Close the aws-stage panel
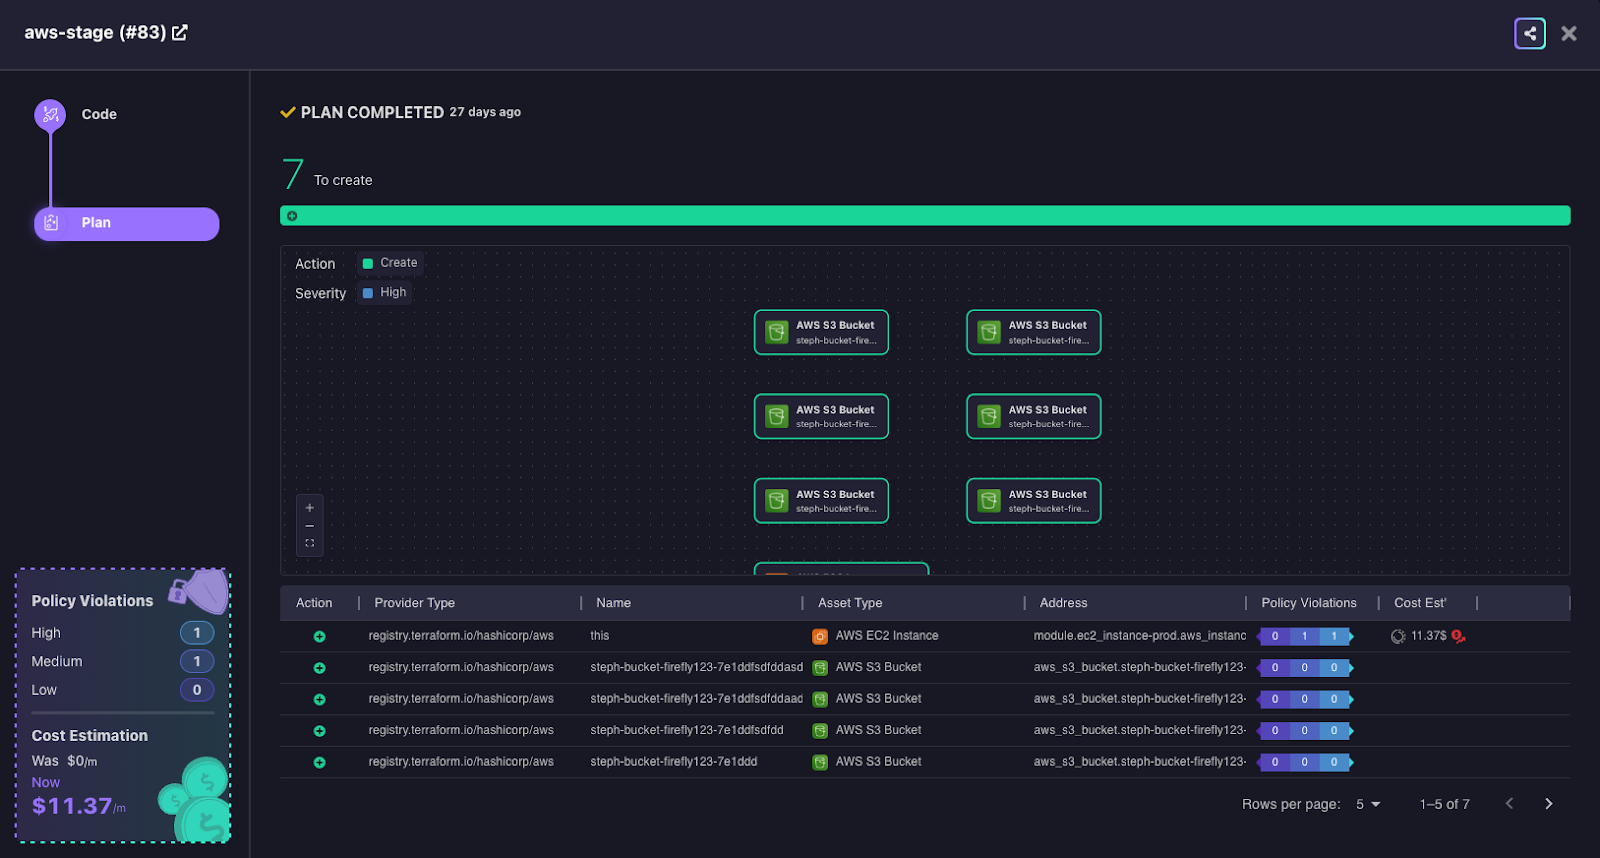The height and width of the screenshot is (858, 1600). pos(1569,33)
